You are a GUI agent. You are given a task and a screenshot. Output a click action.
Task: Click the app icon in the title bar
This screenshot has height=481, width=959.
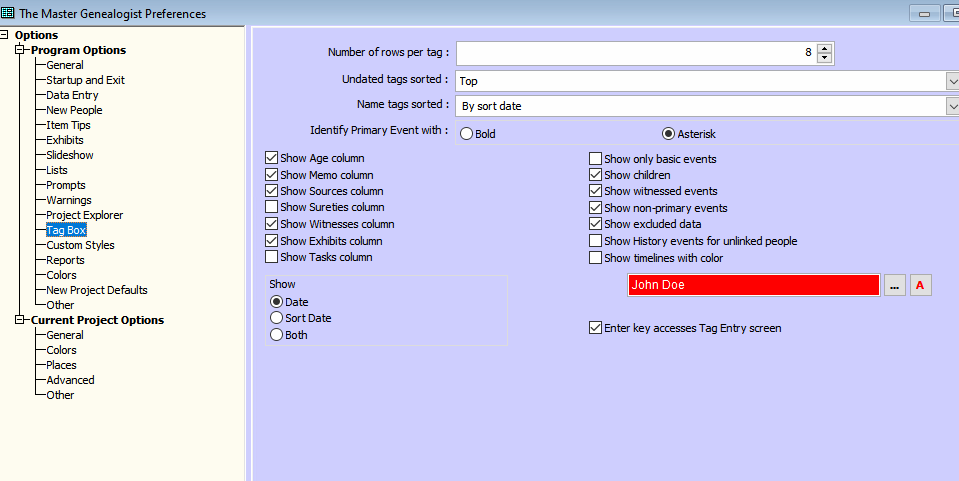point(8,14)
